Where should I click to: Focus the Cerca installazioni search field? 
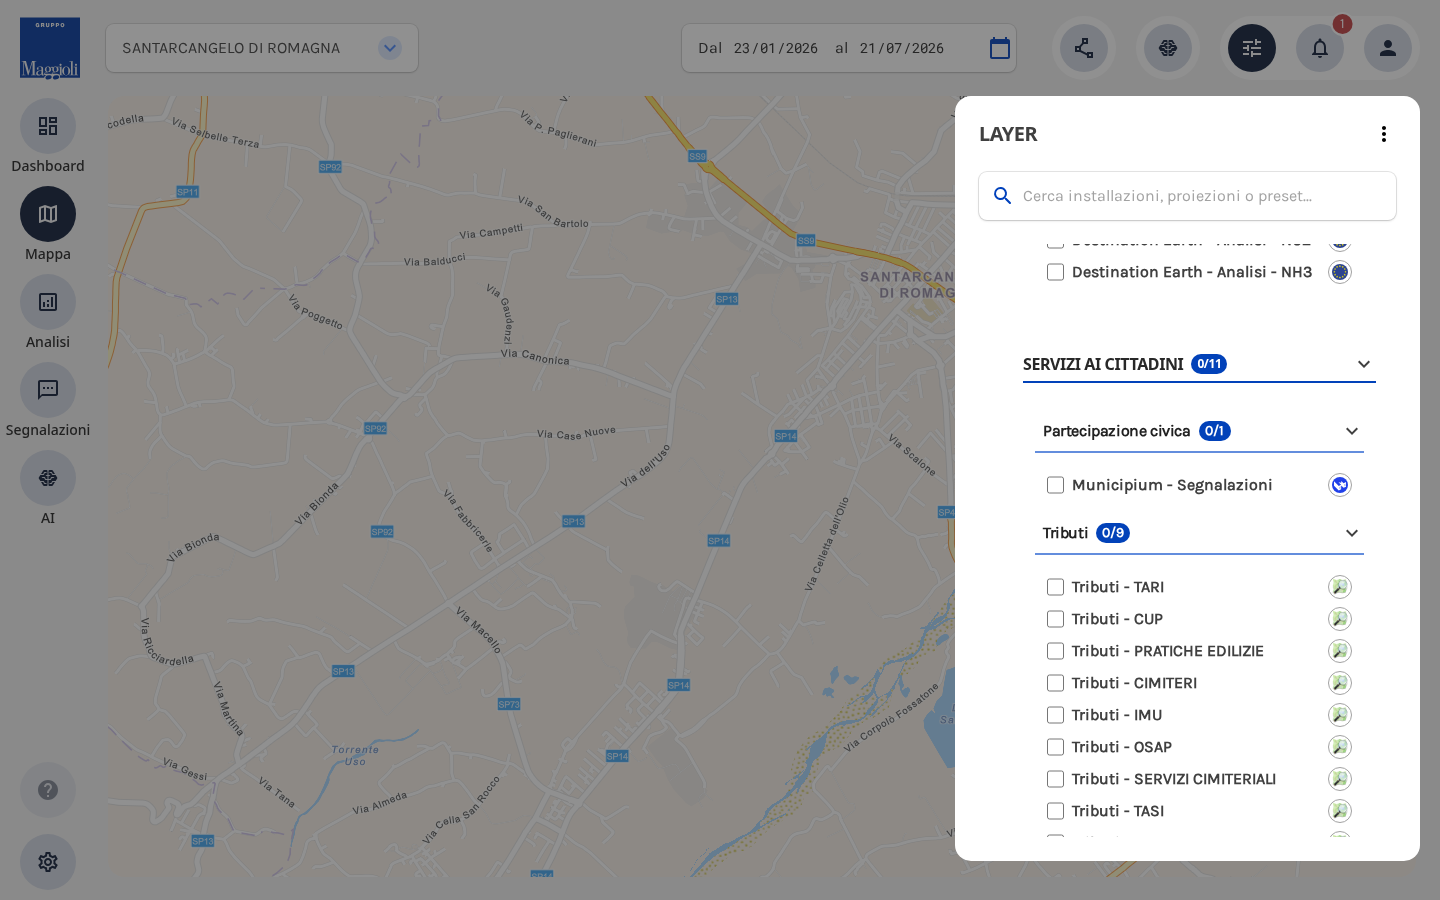pyautogui.click(x=1187, y=196)
